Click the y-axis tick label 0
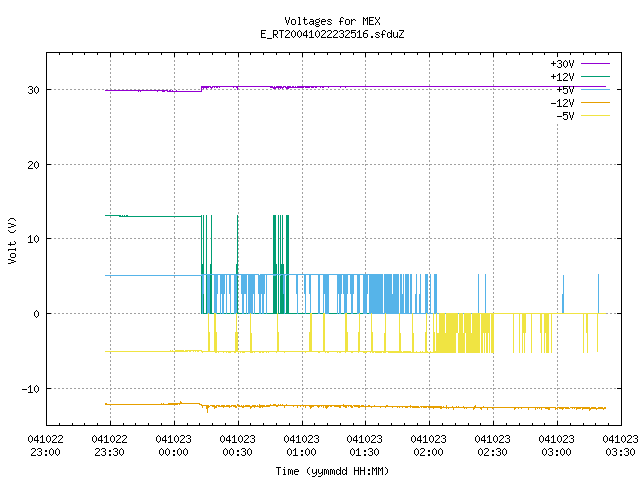 click(x=37, y=314)
